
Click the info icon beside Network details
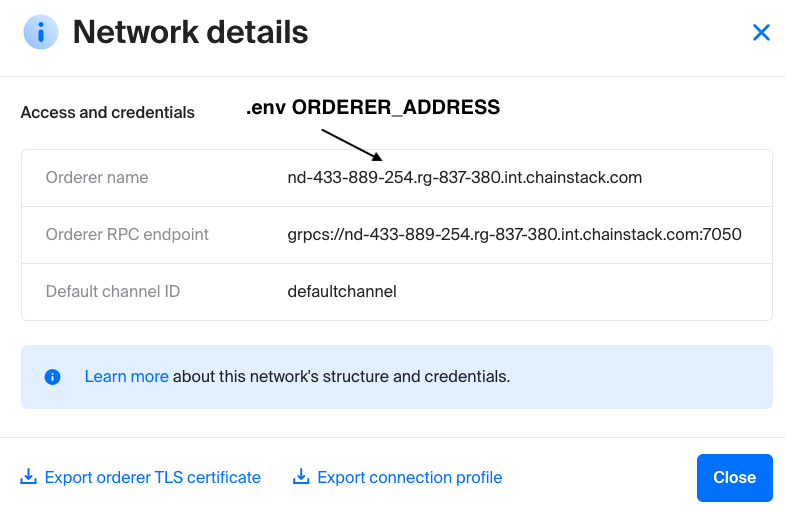(41, 32)
